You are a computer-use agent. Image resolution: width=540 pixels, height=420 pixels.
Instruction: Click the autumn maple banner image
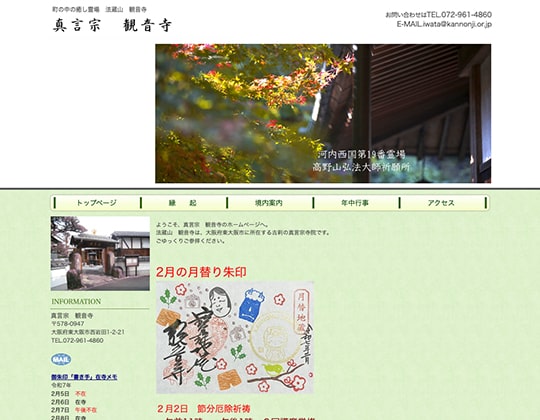click(323, 113)
